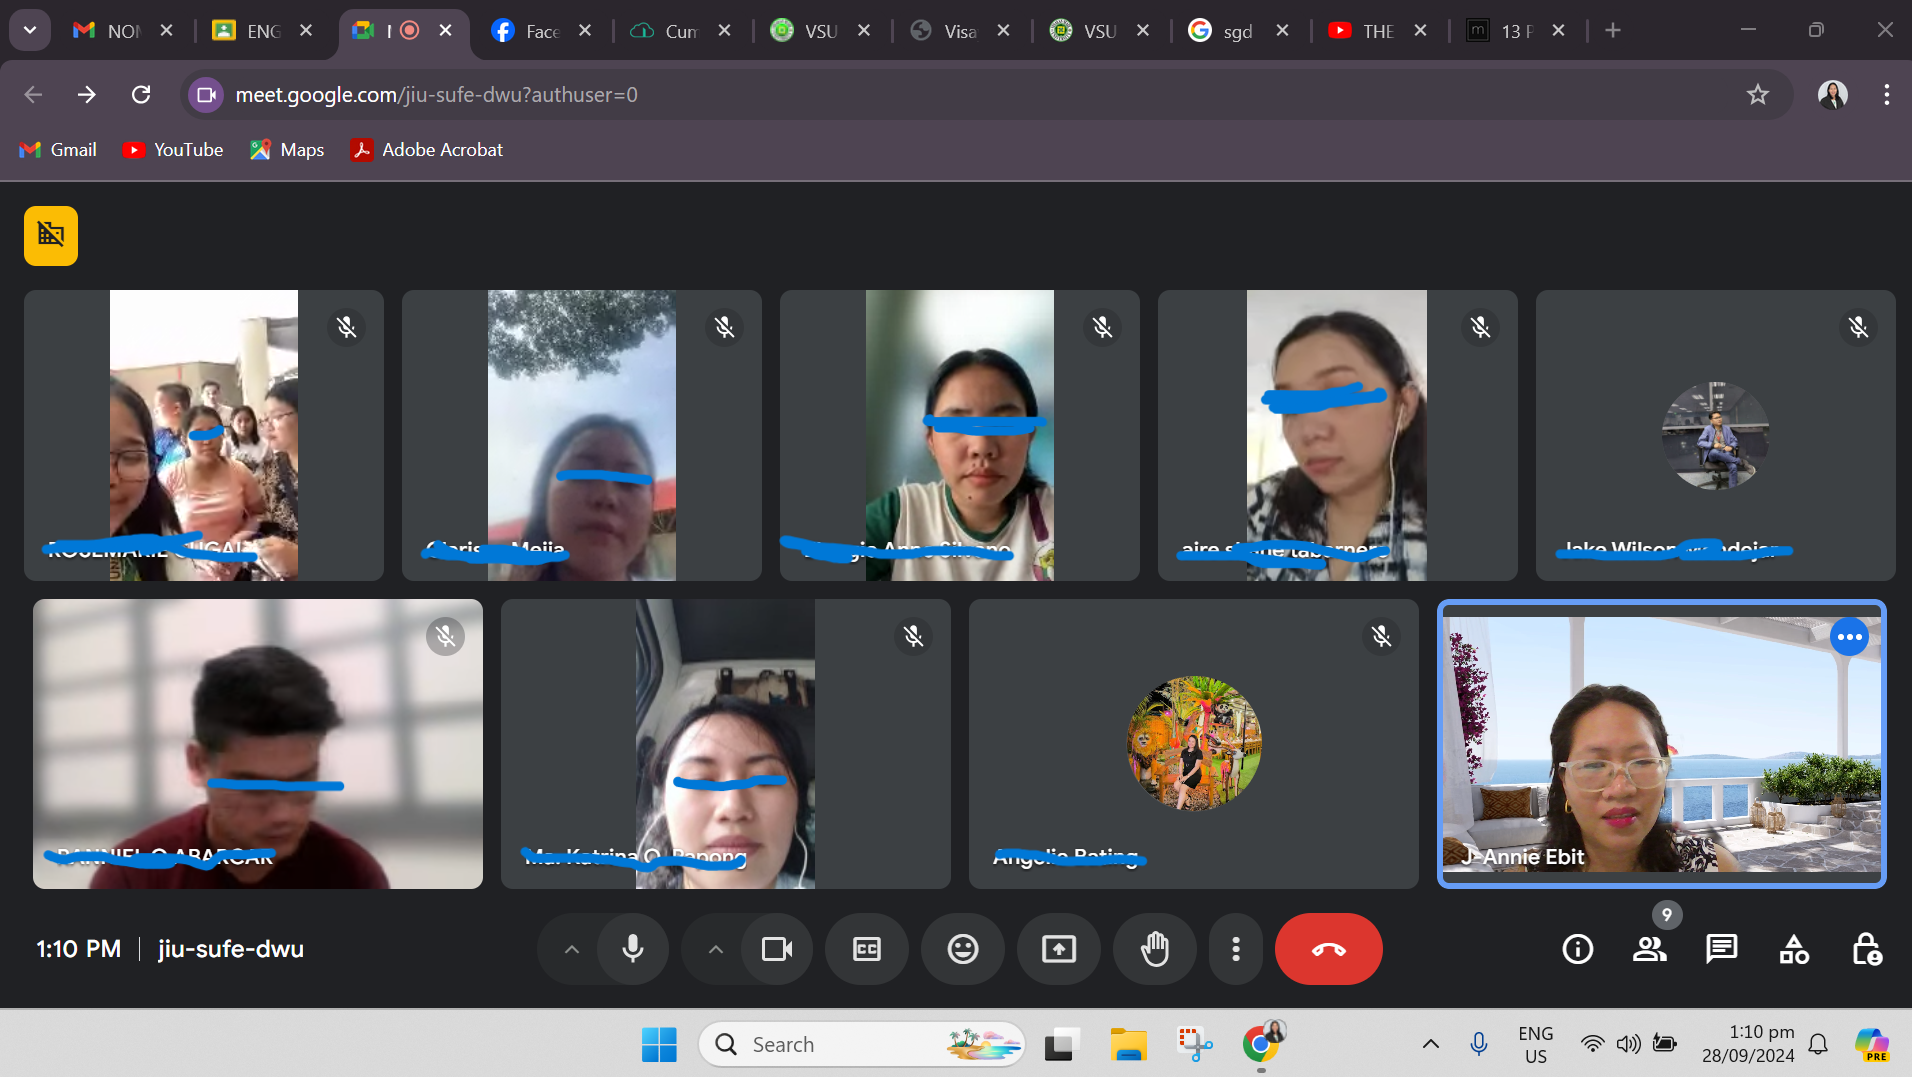1912x1077 pixels.
Task: Open the meeting details info icon
Action: (1577, 949)
